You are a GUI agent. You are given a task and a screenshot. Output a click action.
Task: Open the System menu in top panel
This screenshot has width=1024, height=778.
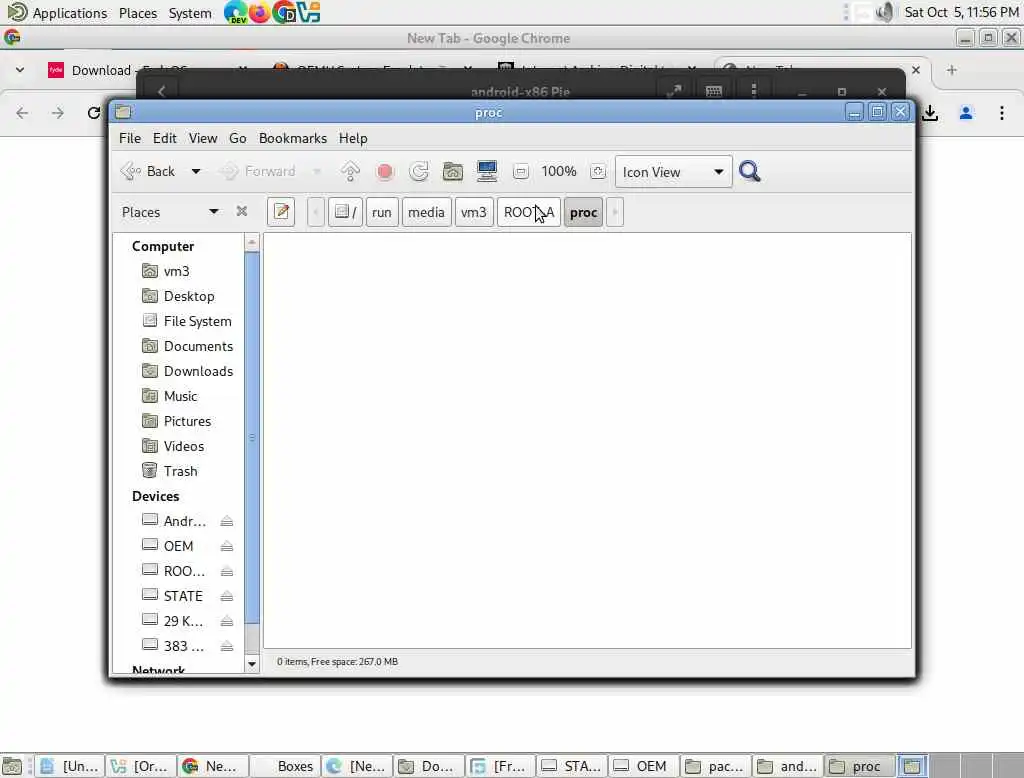click(x=190, y=12)
